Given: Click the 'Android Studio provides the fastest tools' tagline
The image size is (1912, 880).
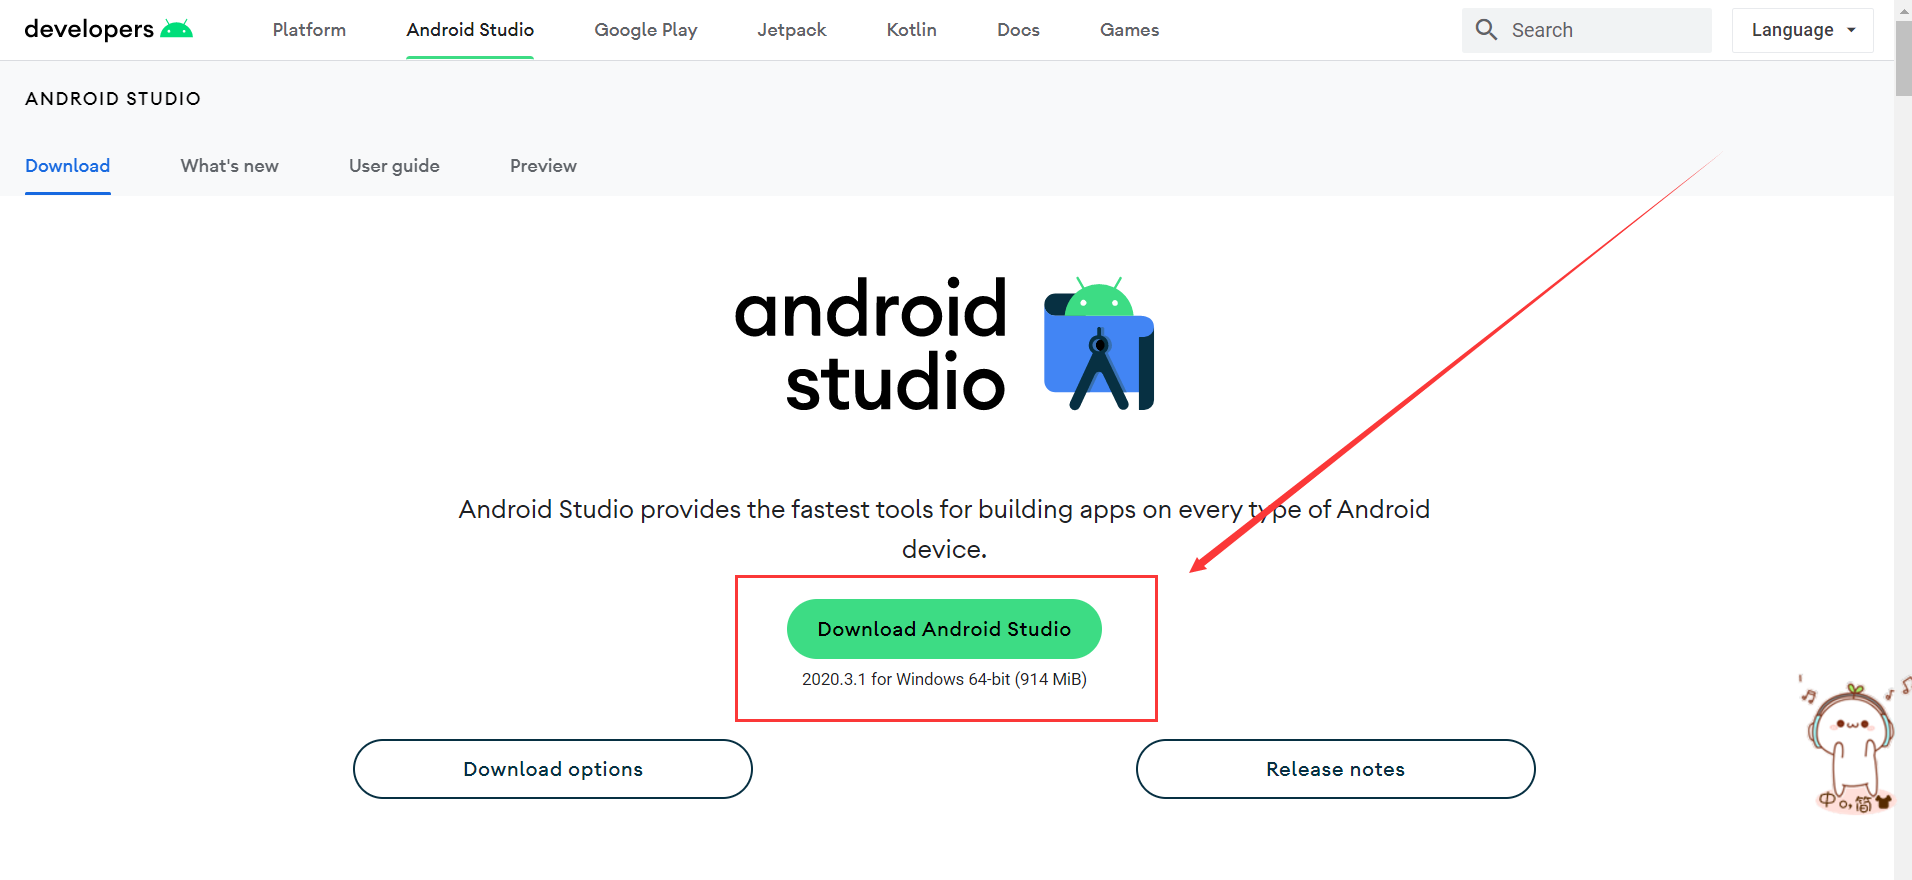Looking at the screenshot, I should [x=944, y=529].
